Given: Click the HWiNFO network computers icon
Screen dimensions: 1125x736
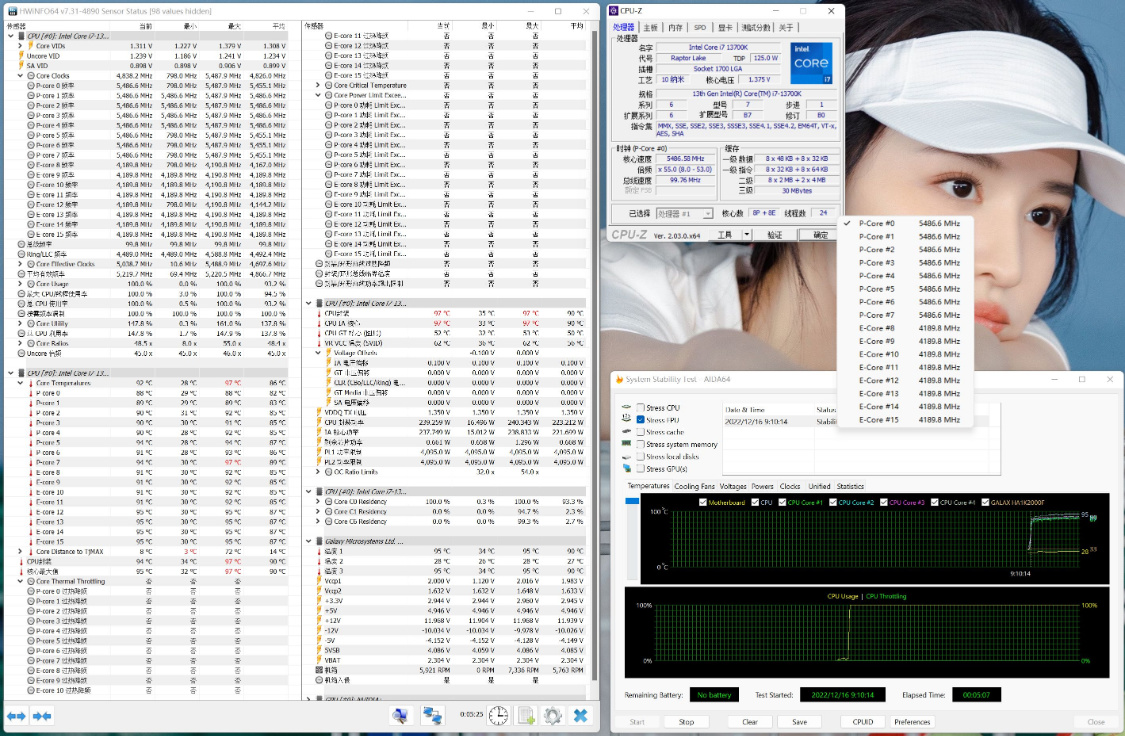Looking at the screenshot, I should [432, 716].
